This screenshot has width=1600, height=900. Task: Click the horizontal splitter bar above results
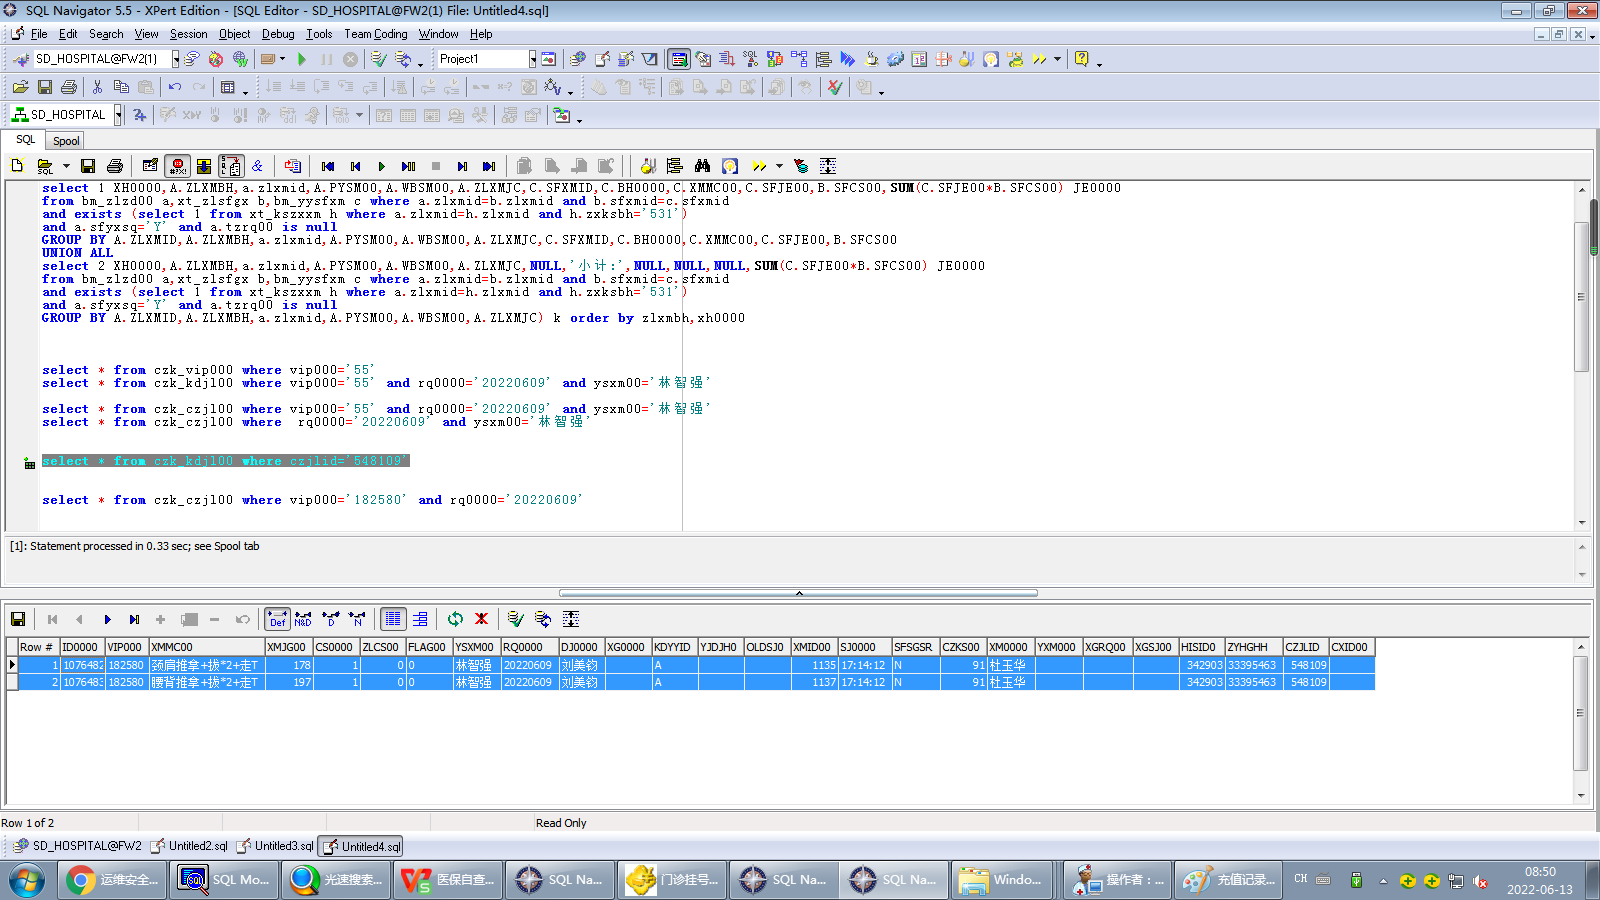798,593
